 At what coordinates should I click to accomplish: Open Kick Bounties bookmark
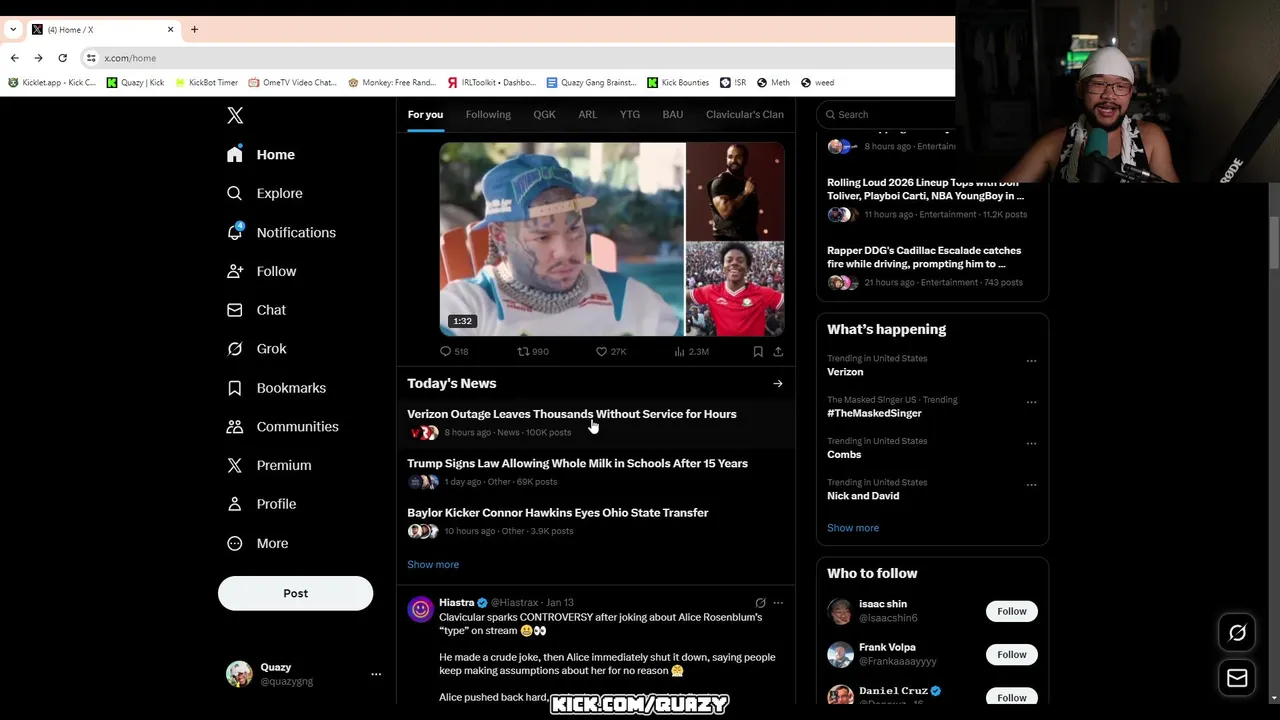pyautogui.click(x=678, y=83)
